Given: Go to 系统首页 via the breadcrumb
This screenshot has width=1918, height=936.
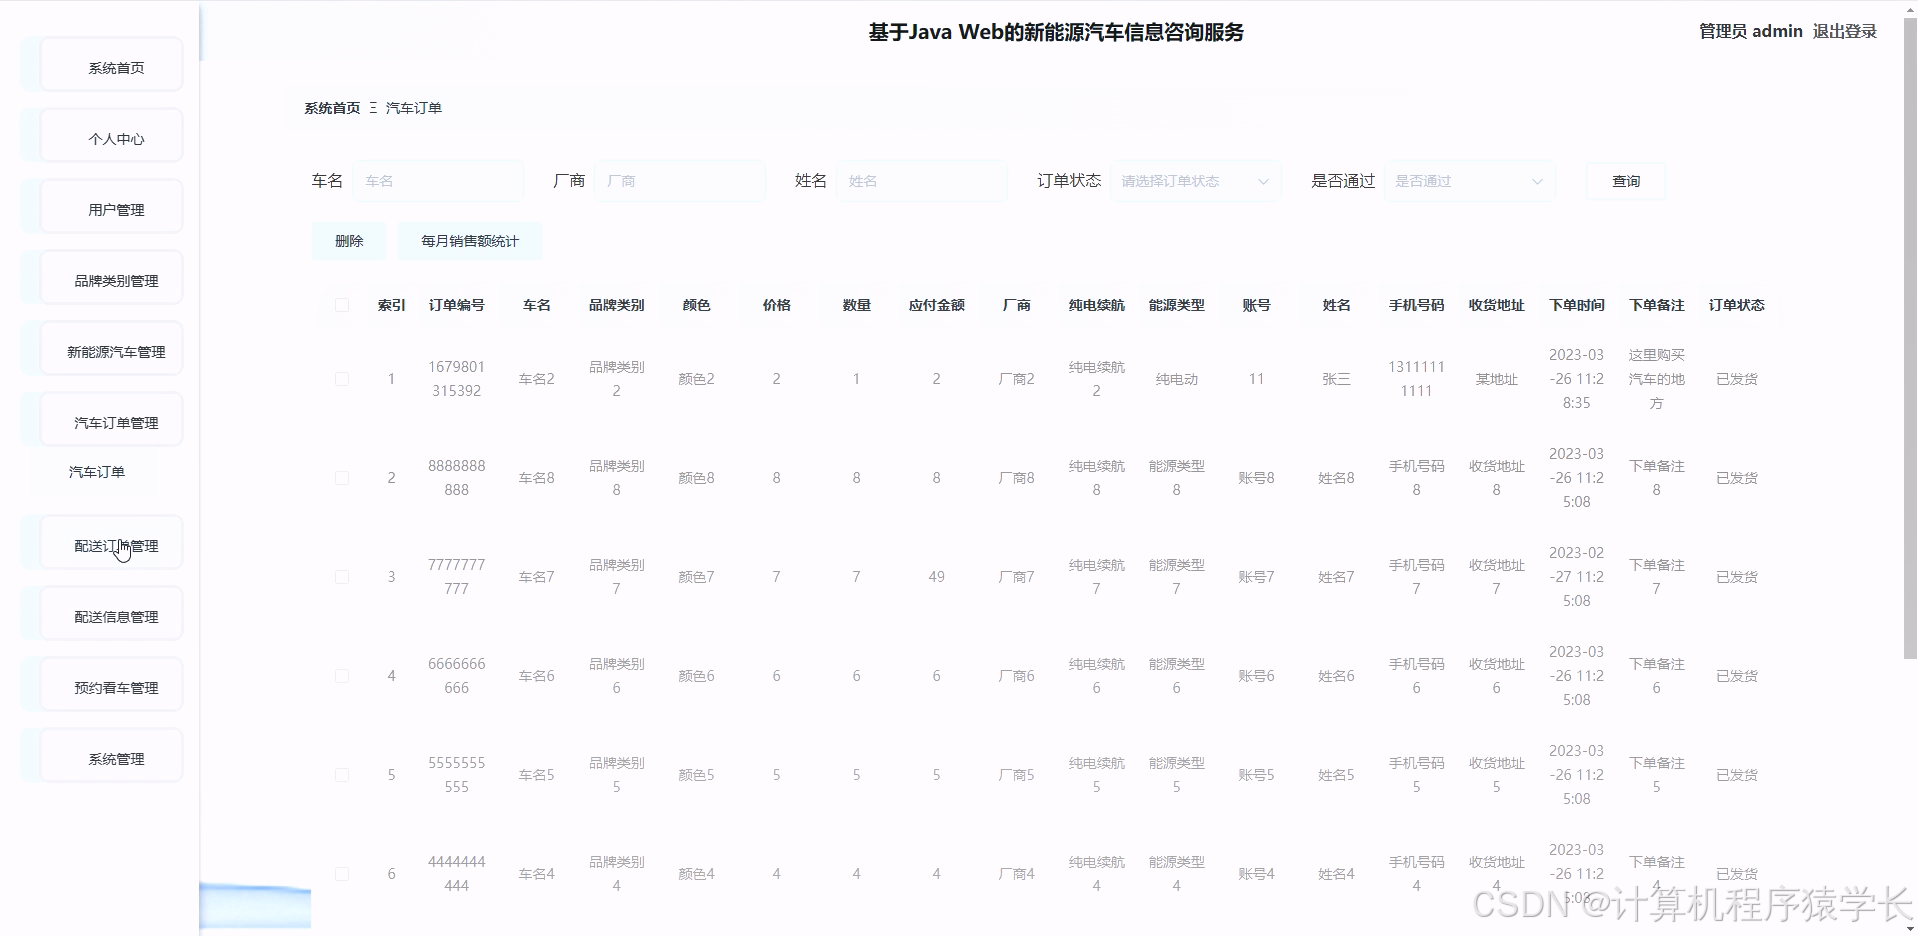Looking at the screenshot, I should coord(331,107).
